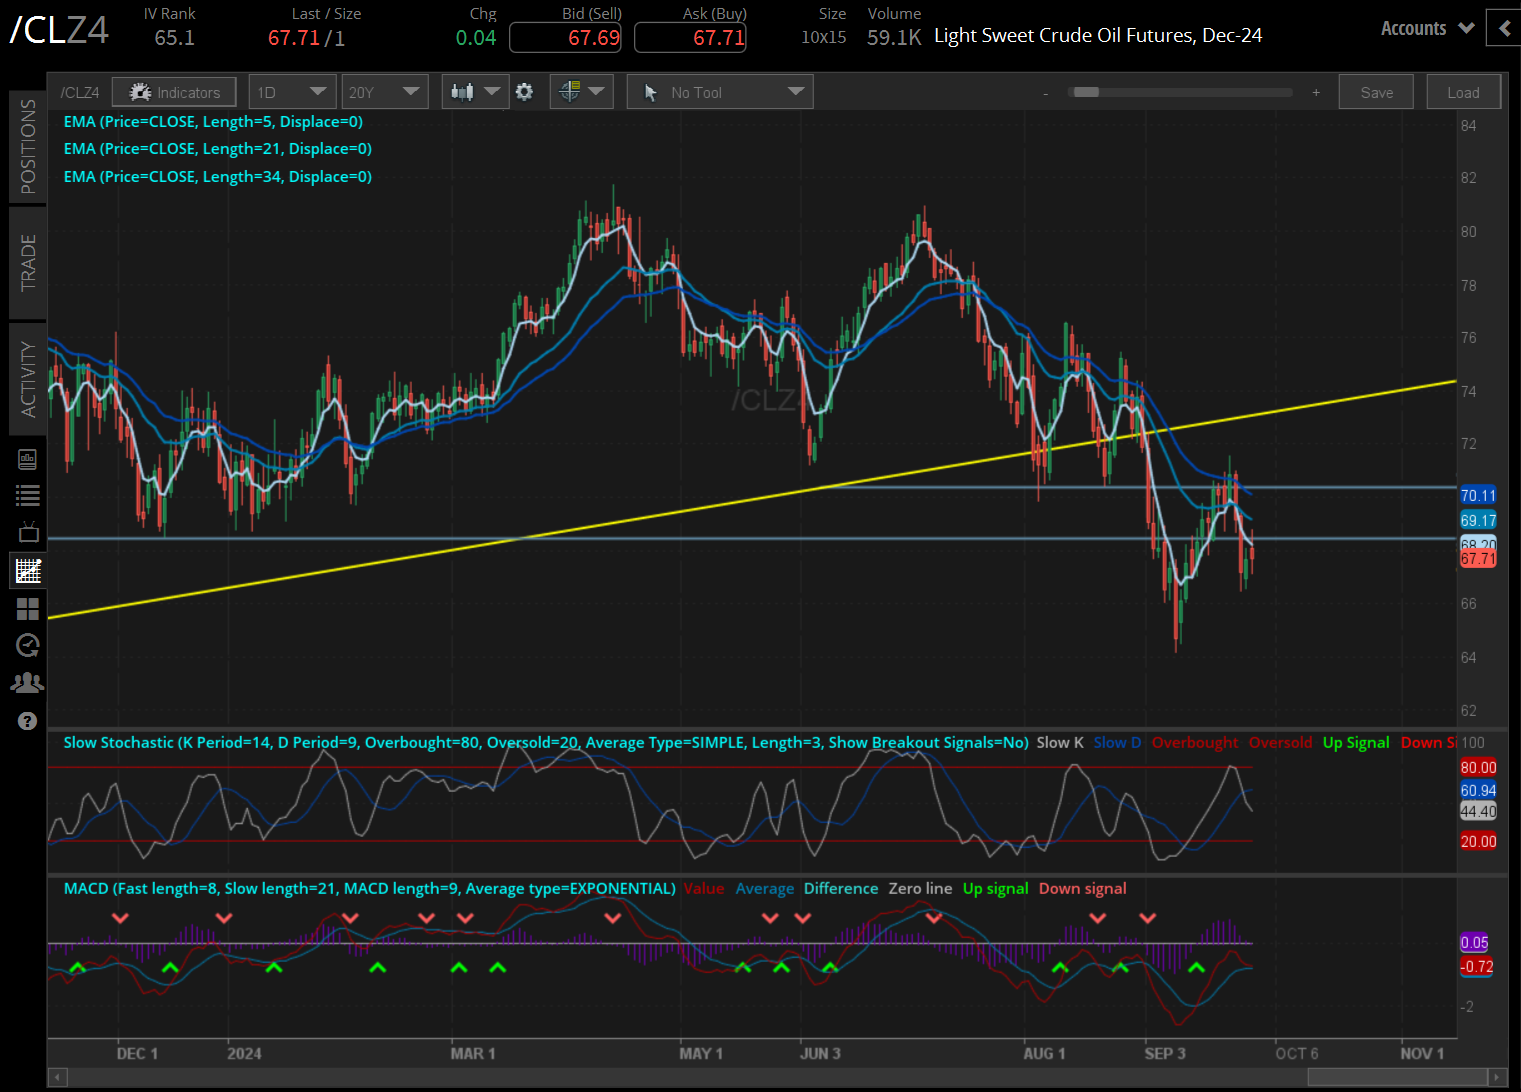1521x1092 pixels.
Task: Click the charts icon in left sidebar
Action: pos(28,571)
